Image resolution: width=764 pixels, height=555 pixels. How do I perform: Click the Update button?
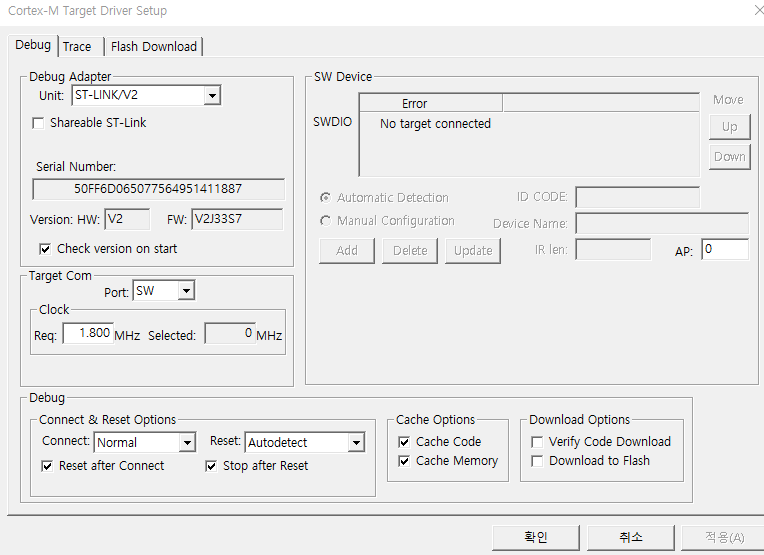pyautogui.click(x=473, y=251)
